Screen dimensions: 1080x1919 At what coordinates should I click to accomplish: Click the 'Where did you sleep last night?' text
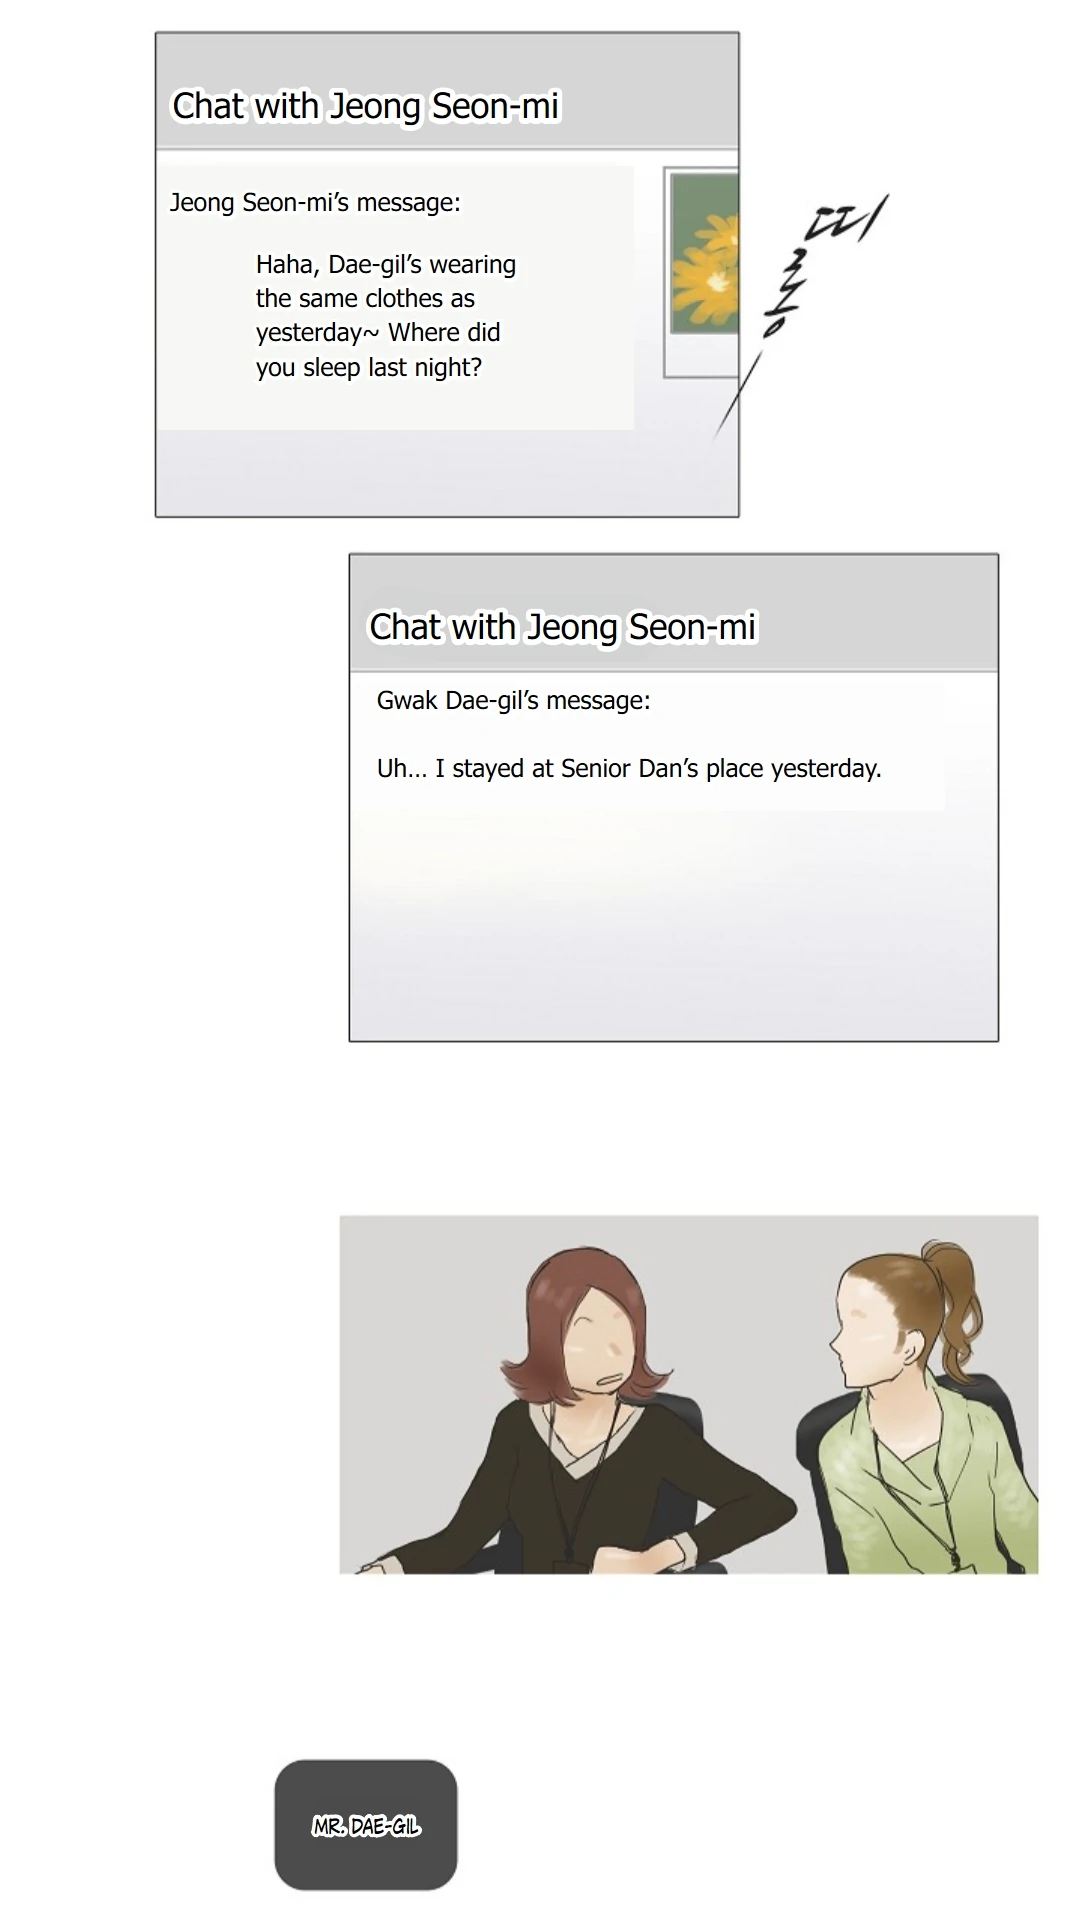tap(378, 350)
